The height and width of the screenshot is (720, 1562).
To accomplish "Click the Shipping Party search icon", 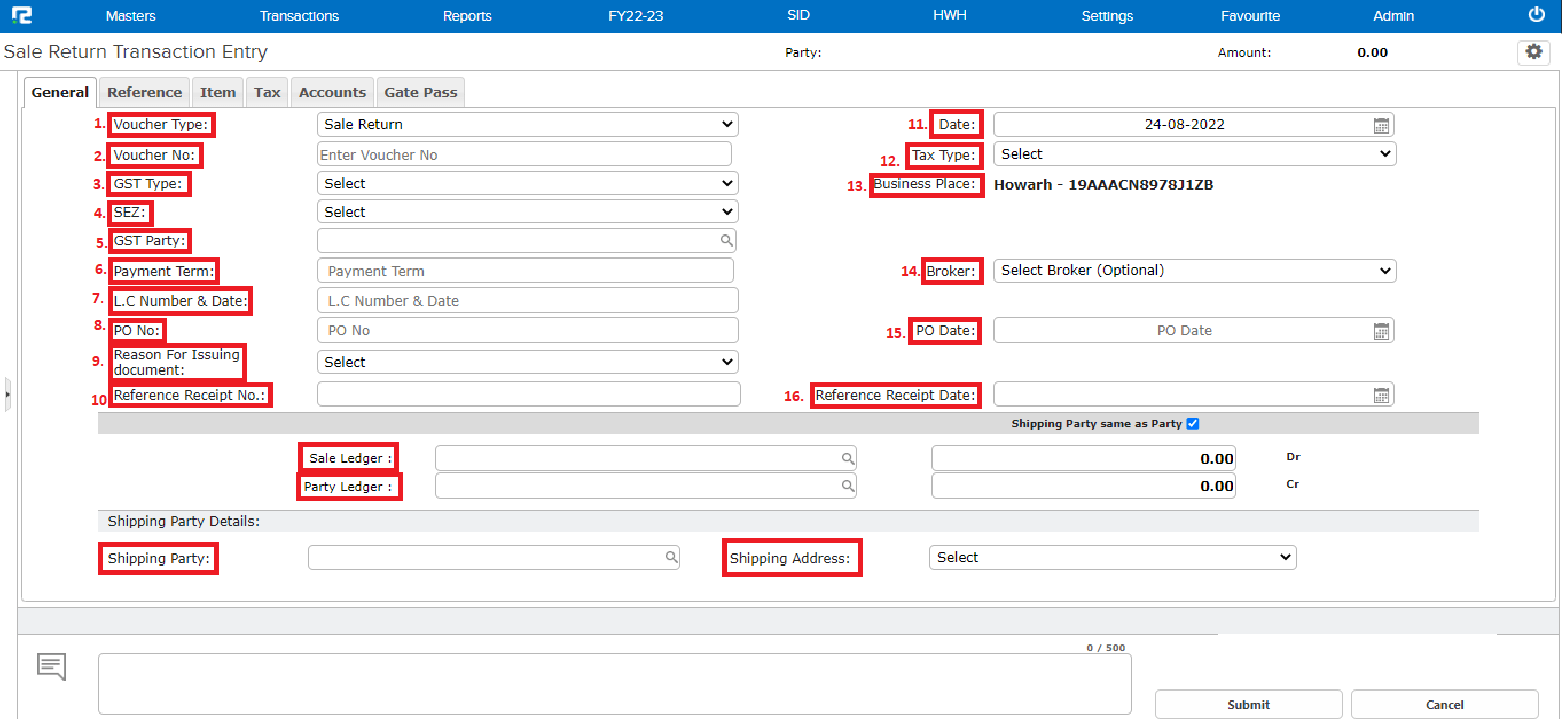I will pos(670,558).
